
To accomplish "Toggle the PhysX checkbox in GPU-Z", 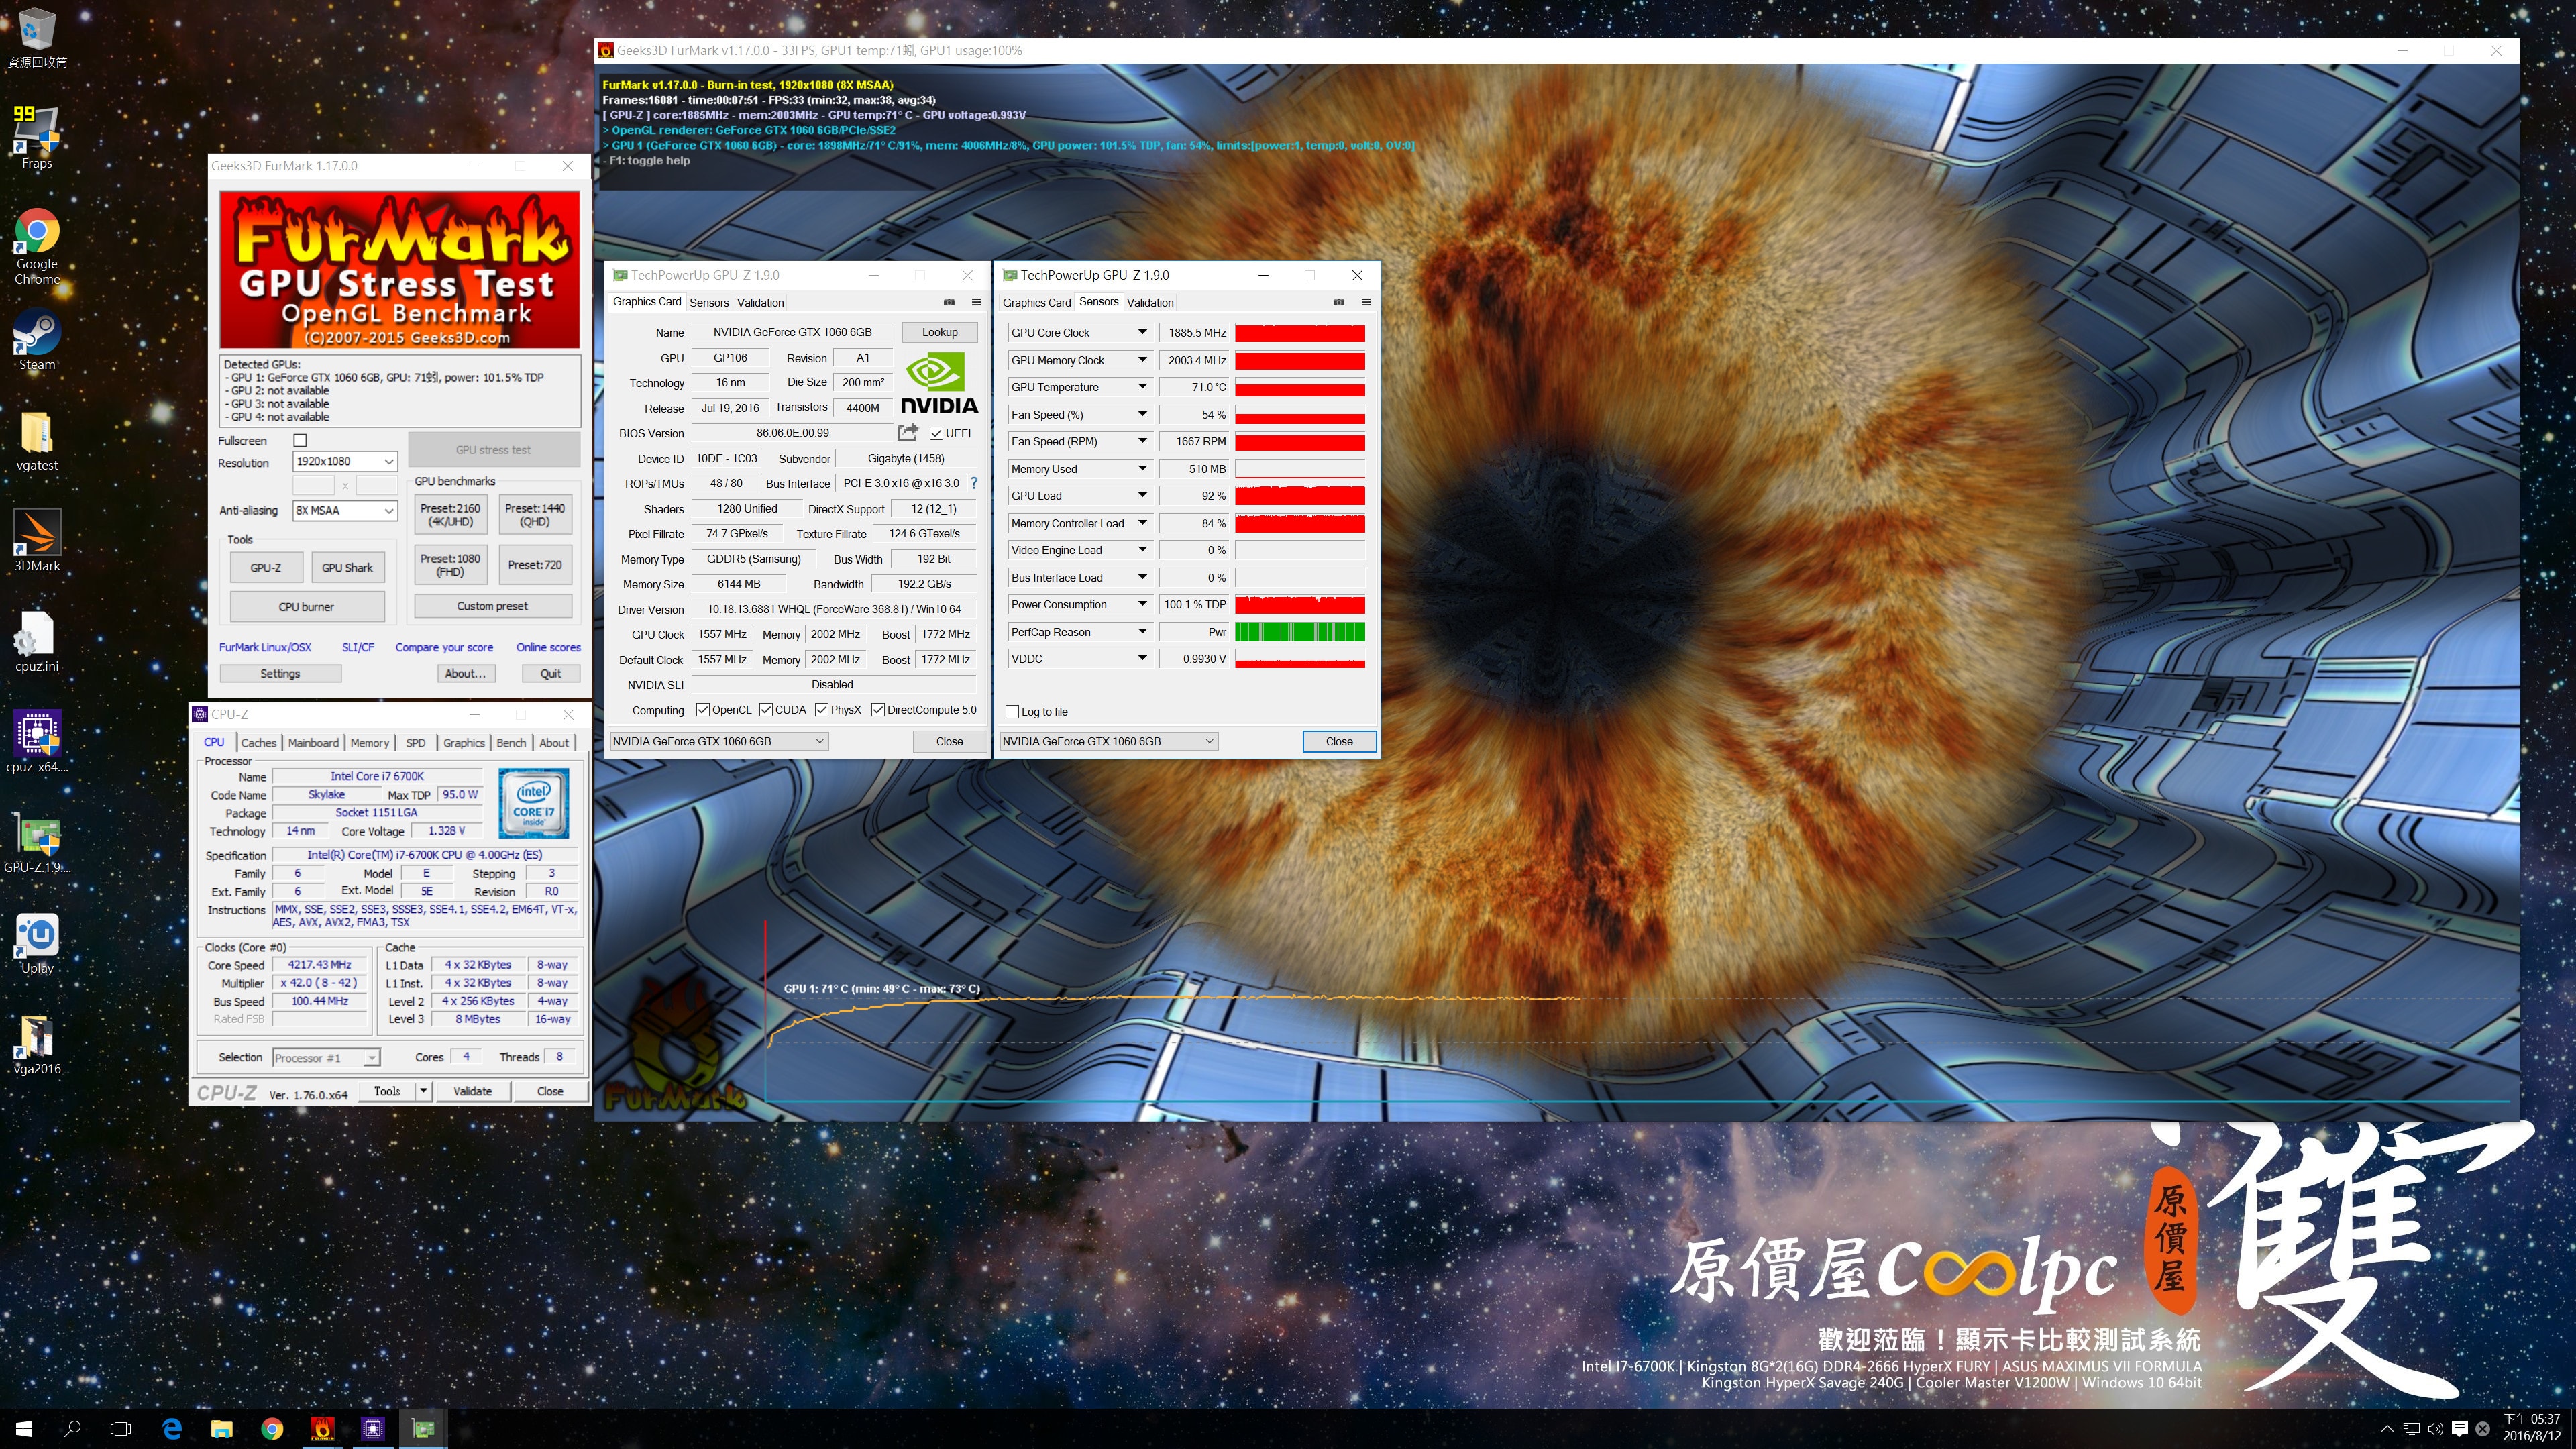I will (x=821, y=710).
